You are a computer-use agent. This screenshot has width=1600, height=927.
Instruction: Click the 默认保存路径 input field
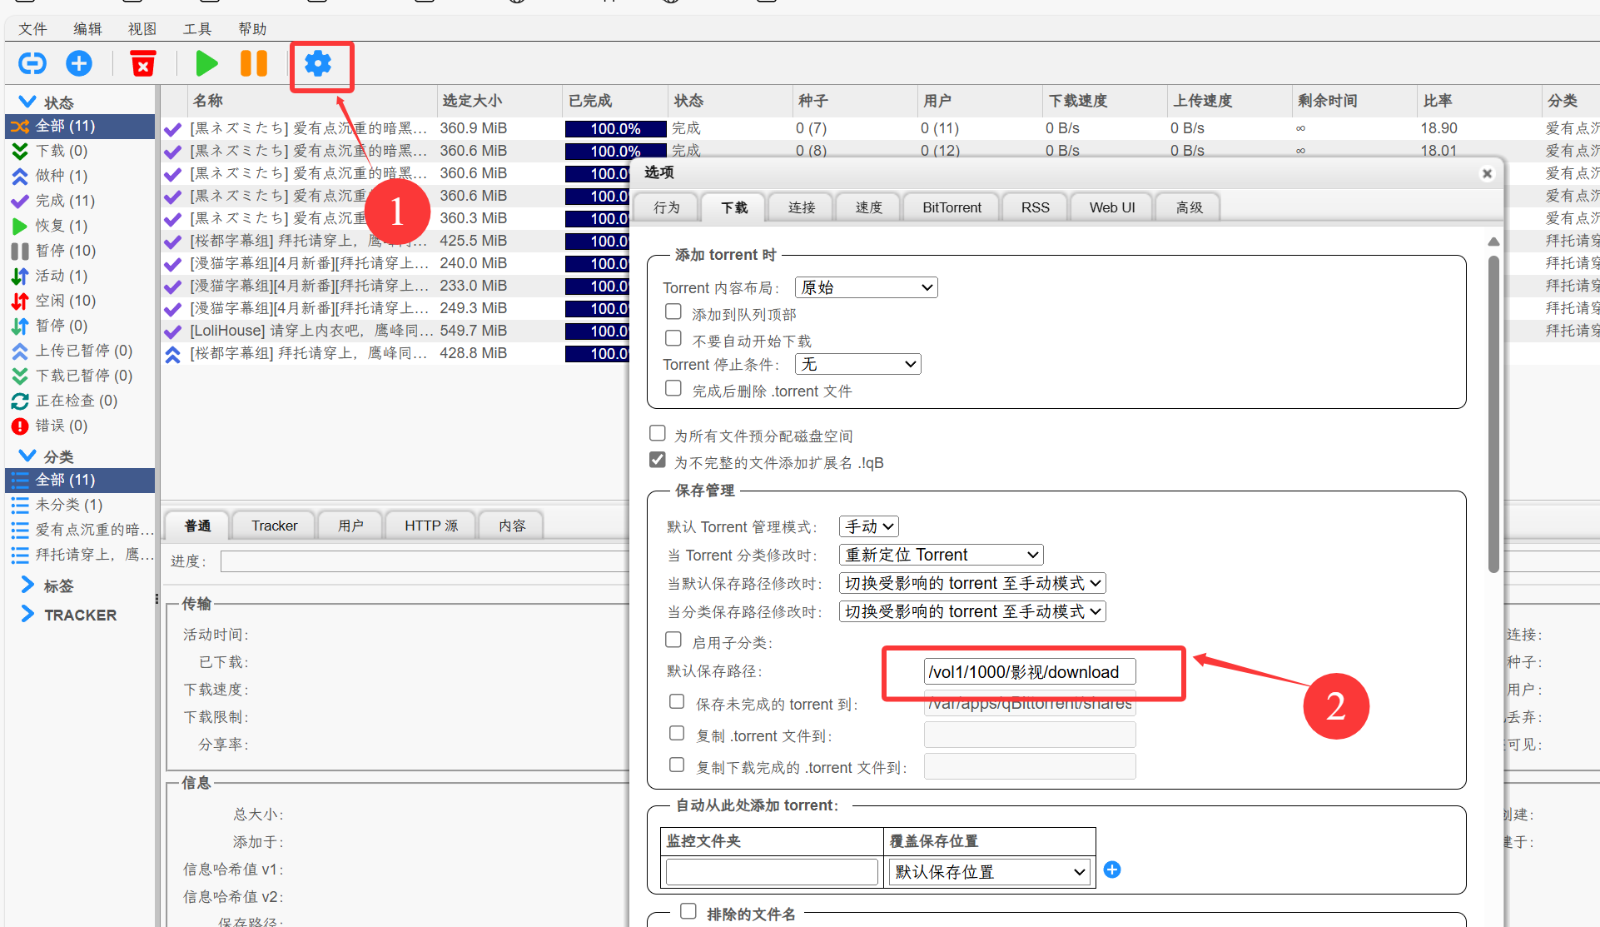click(x=1029, y=671)
